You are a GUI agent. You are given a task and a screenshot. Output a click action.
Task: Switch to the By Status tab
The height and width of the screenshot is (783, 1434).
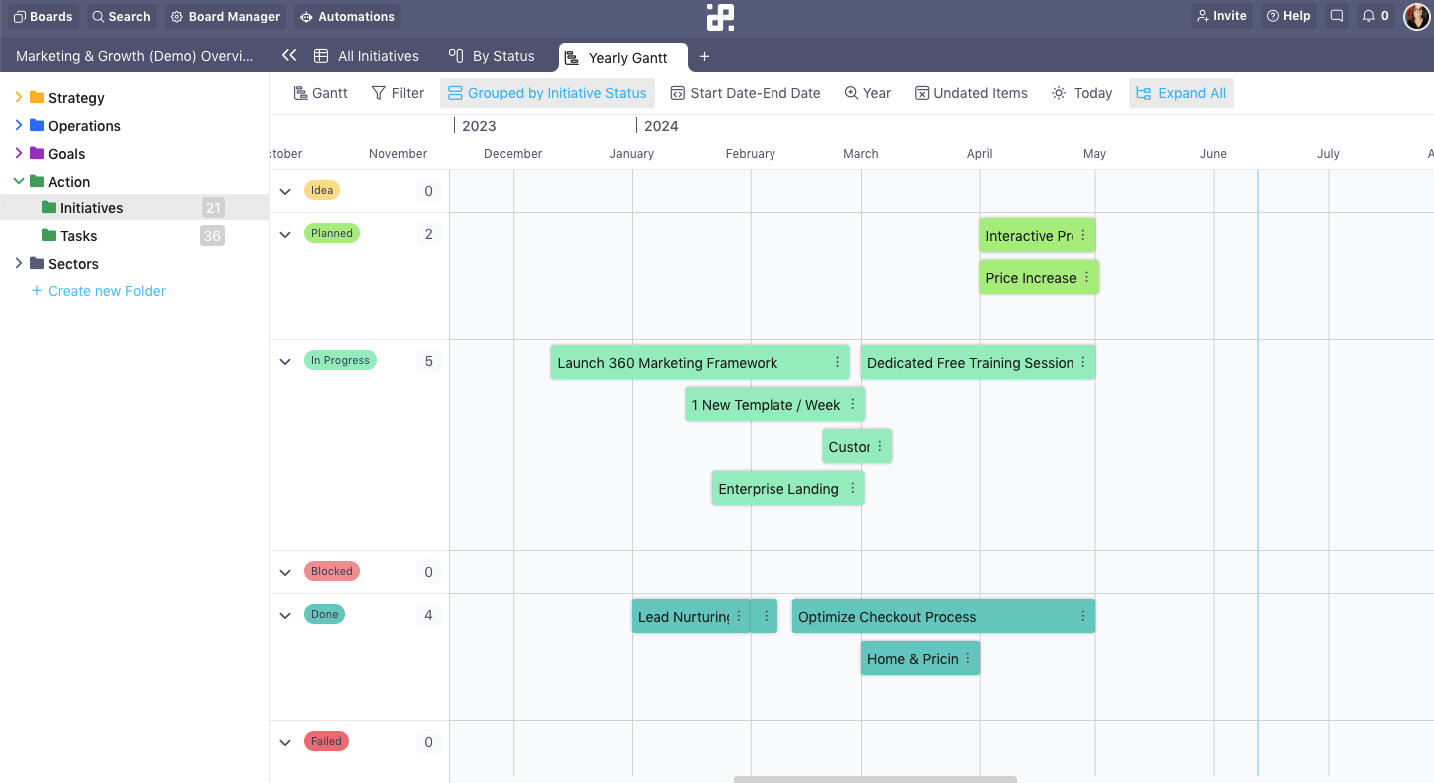[492, 56]
